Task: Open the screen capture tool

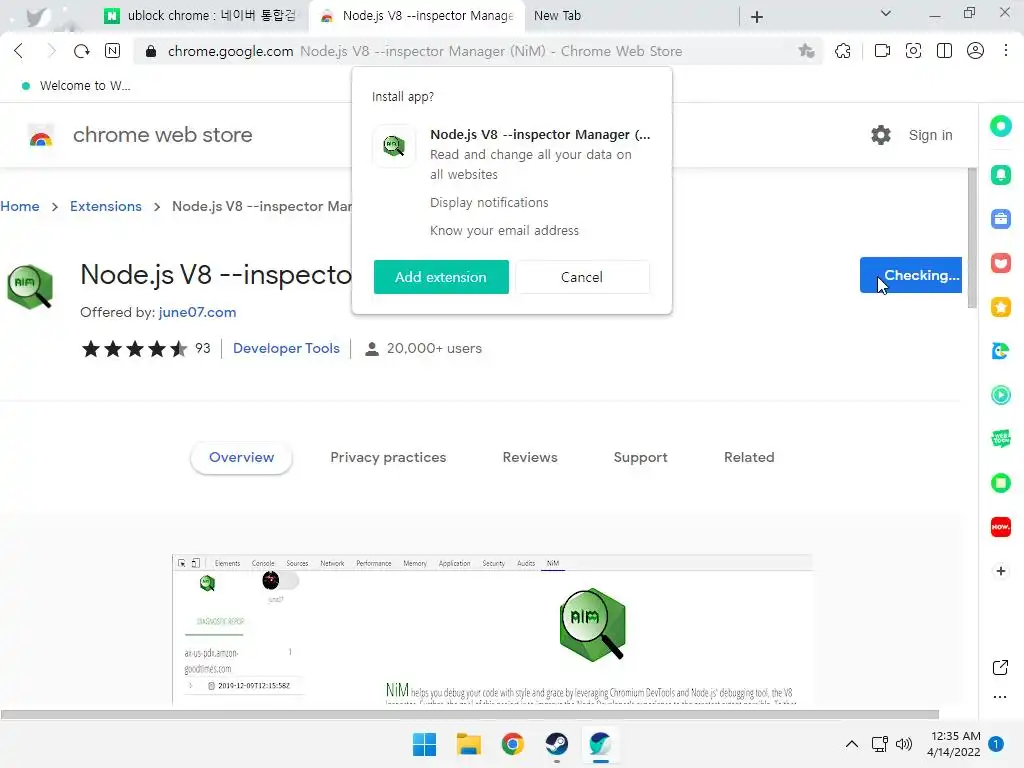Action: [x=913, y=51]
